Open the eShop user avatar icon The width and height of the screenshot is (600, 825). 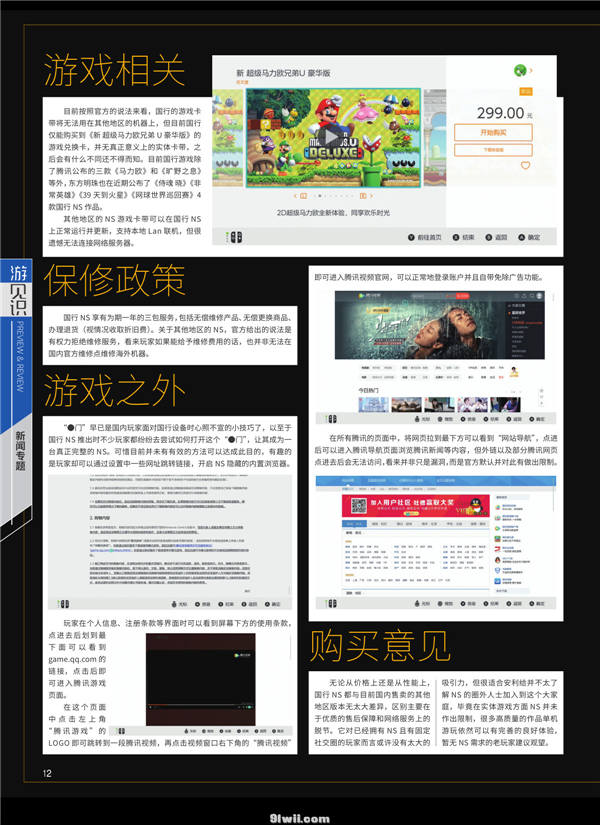(x=520, y=70)
